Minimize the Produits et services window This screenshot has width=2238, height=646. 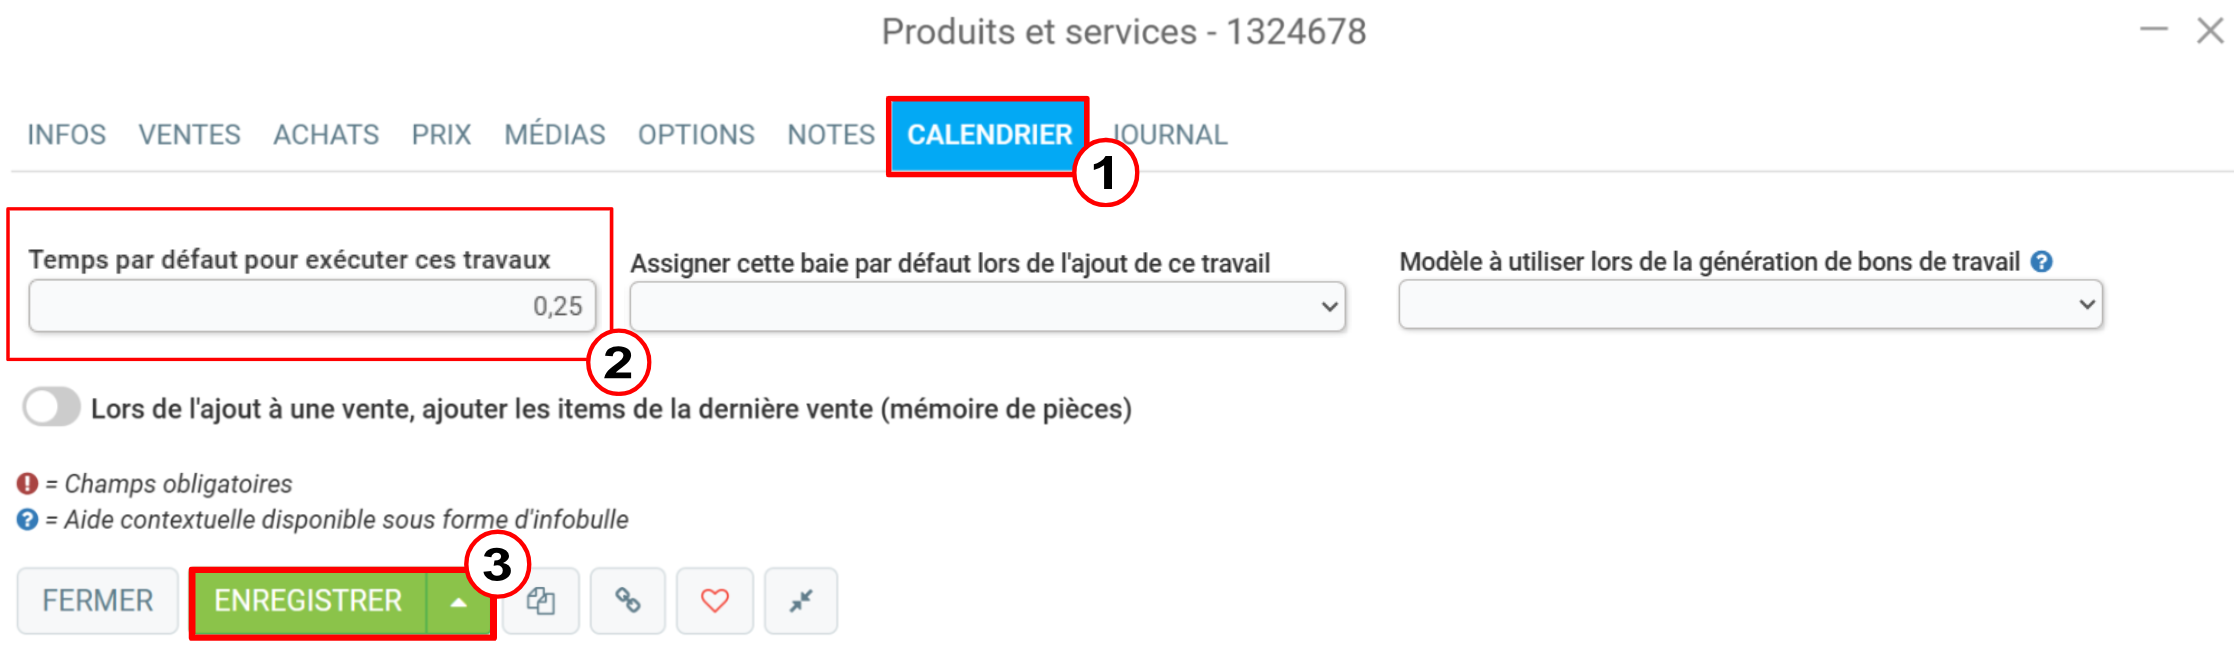[x=2154, y=30]
